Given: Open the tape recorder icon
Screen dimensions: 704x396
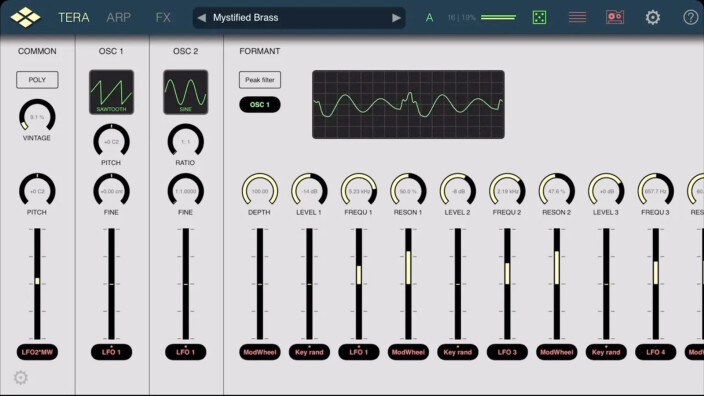Looking at the screenshot, I should coord(615,18).
